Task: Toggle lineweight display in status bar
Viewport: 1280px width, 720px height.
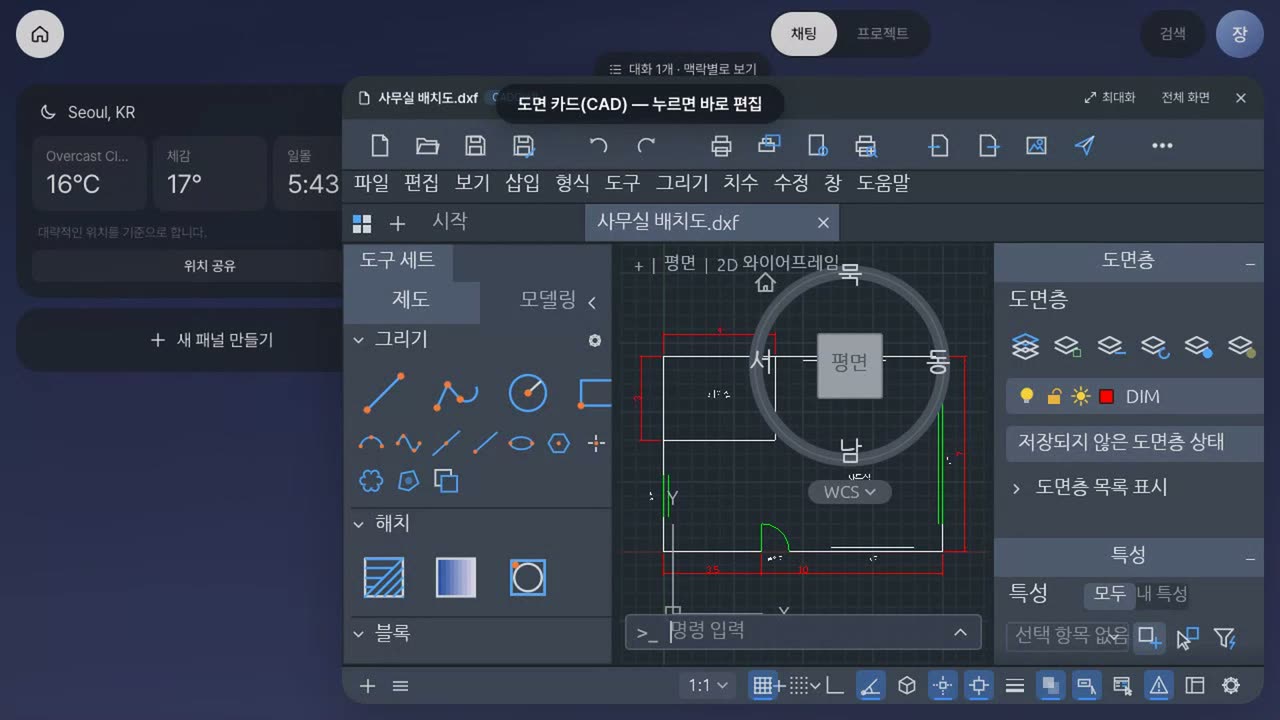Action: click(x=1015, y=685)
